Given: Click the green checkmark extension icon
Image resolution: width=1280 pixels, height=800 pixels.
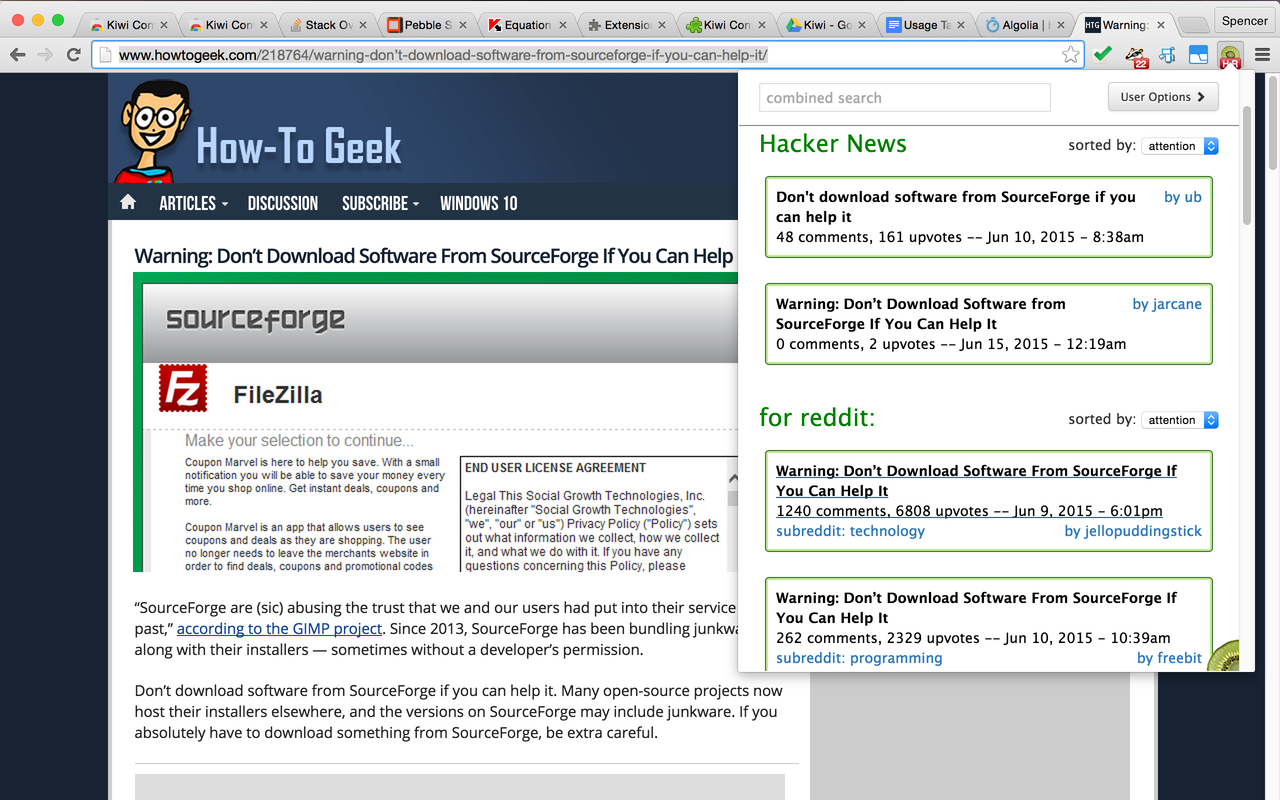Looking at the screenshot, I should (1103, 55).
